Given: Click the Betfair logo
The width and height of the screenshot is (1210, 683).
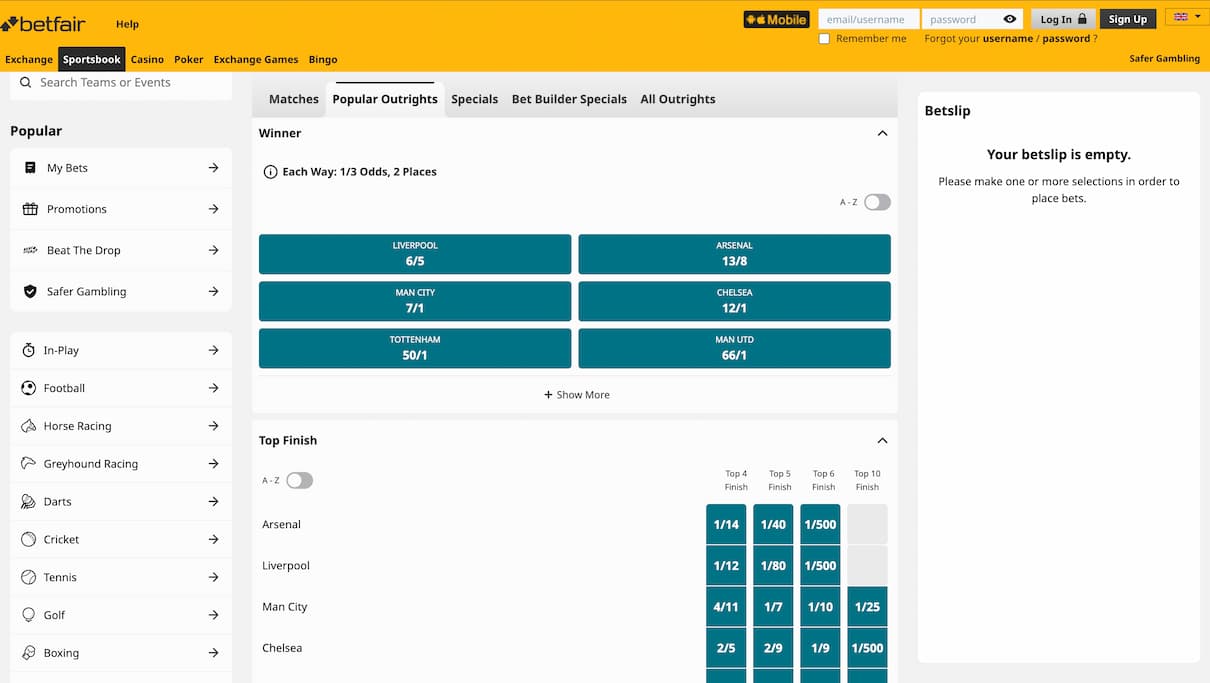Looking at the screenshot, I should (43, 23).
